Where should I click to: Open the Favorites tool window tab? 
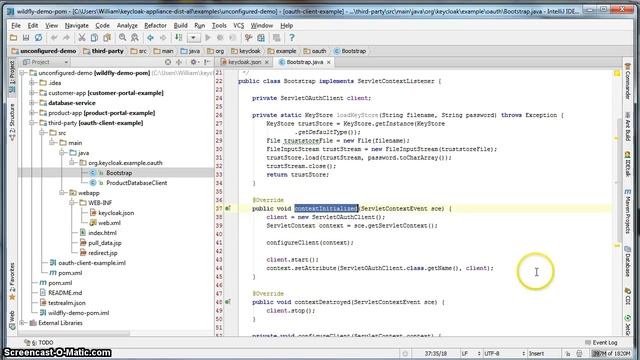click(x=12, y=282)
